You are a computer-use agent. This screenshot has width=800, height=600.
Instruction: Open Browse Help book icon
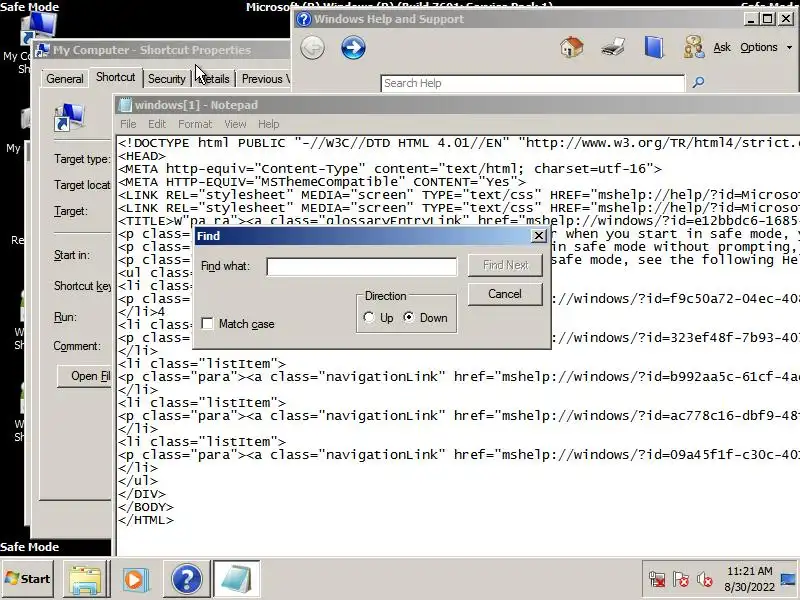pos(654,47)
